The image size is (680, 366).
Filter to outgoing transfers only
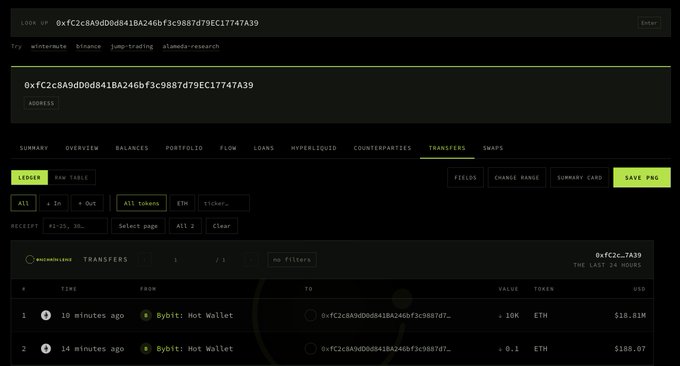click(x=87, y=203)
